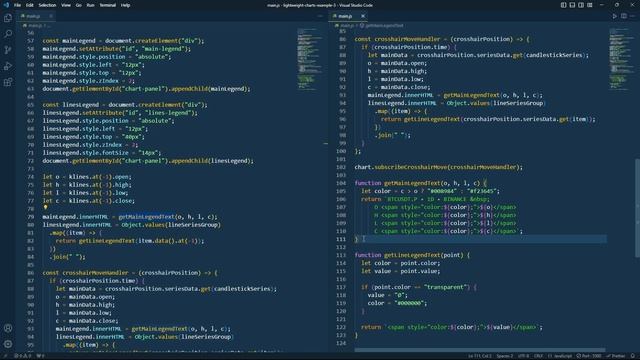Click the left editor minimap

coord(309,59)
